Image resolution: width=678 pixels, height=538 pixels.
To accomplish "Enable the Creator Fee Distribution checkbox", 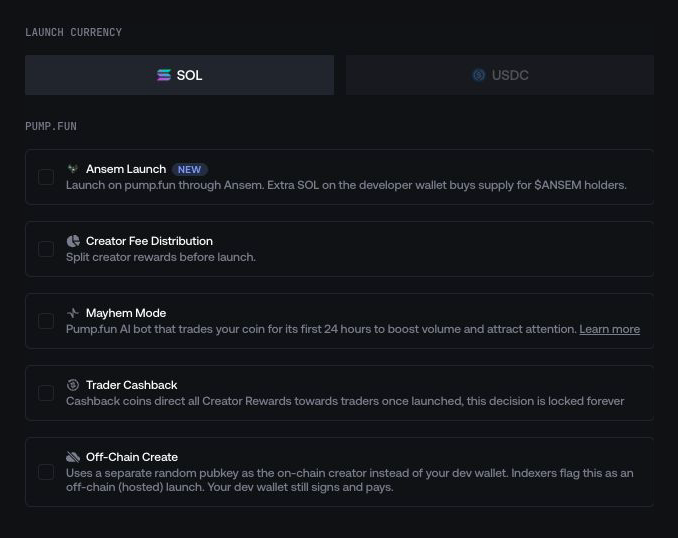I will pyautogui.click(x=46, y=249).
